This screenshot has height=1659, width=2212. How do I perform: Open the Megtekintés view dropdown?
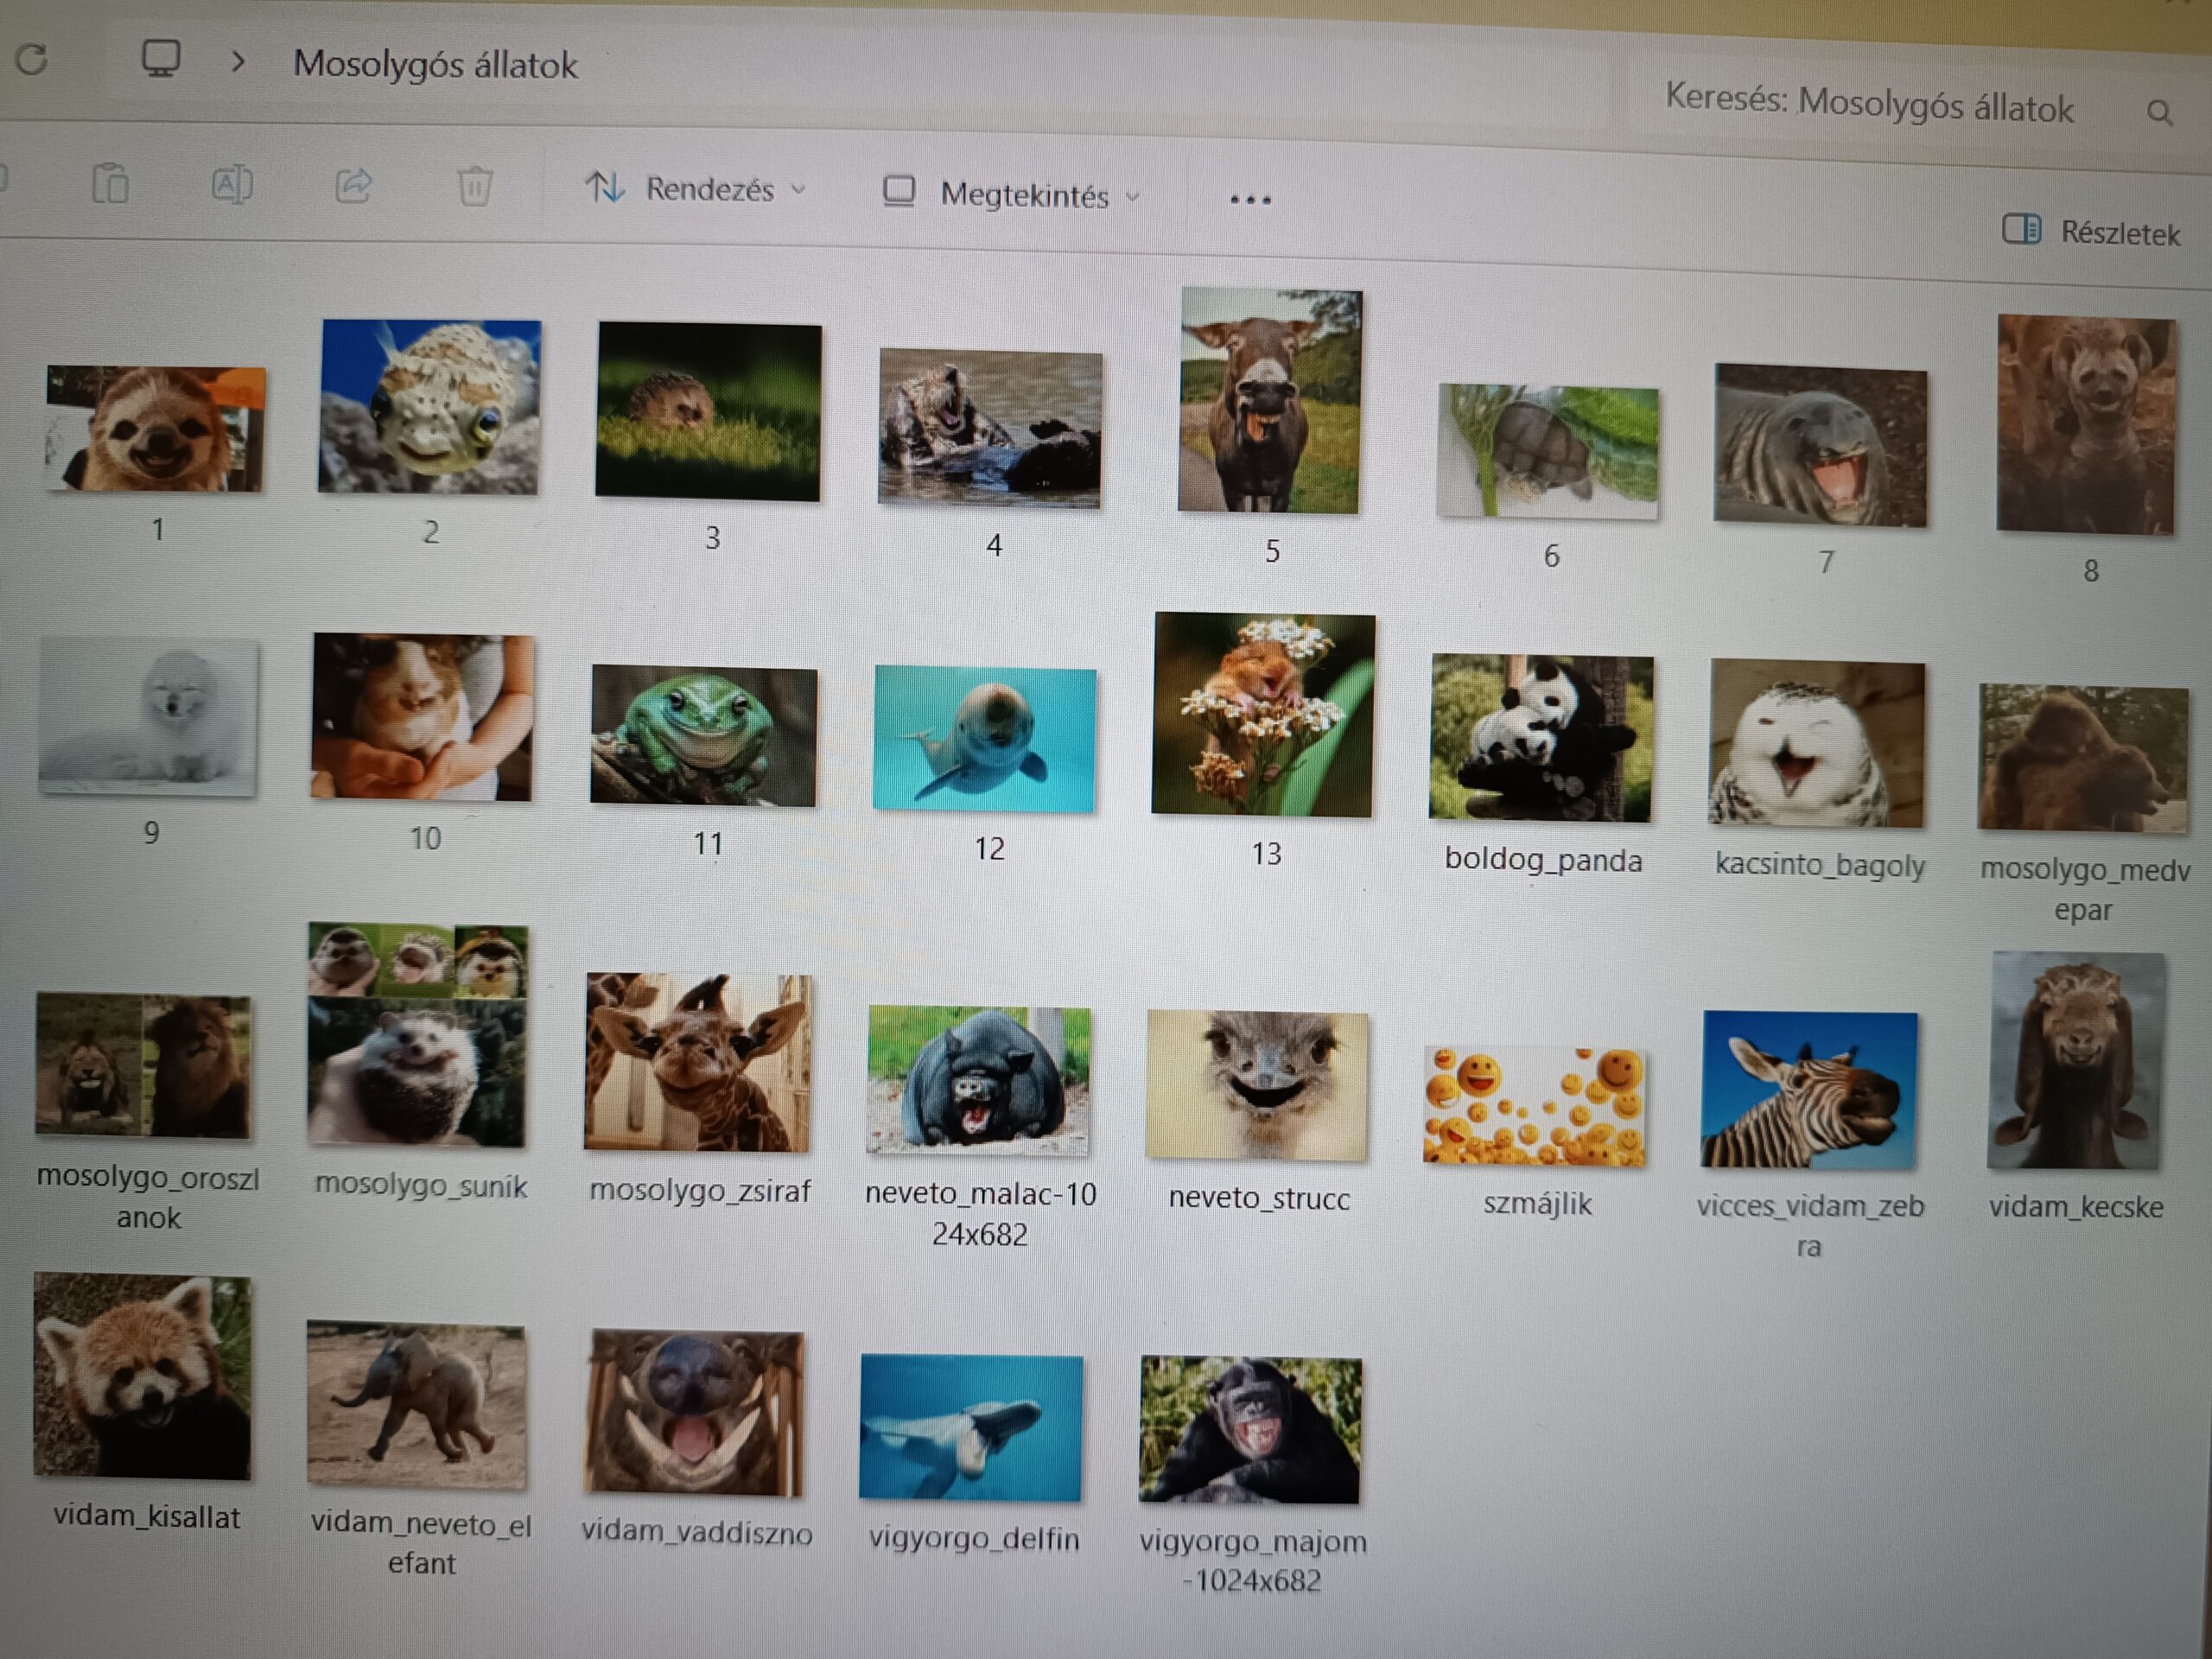1011,194
